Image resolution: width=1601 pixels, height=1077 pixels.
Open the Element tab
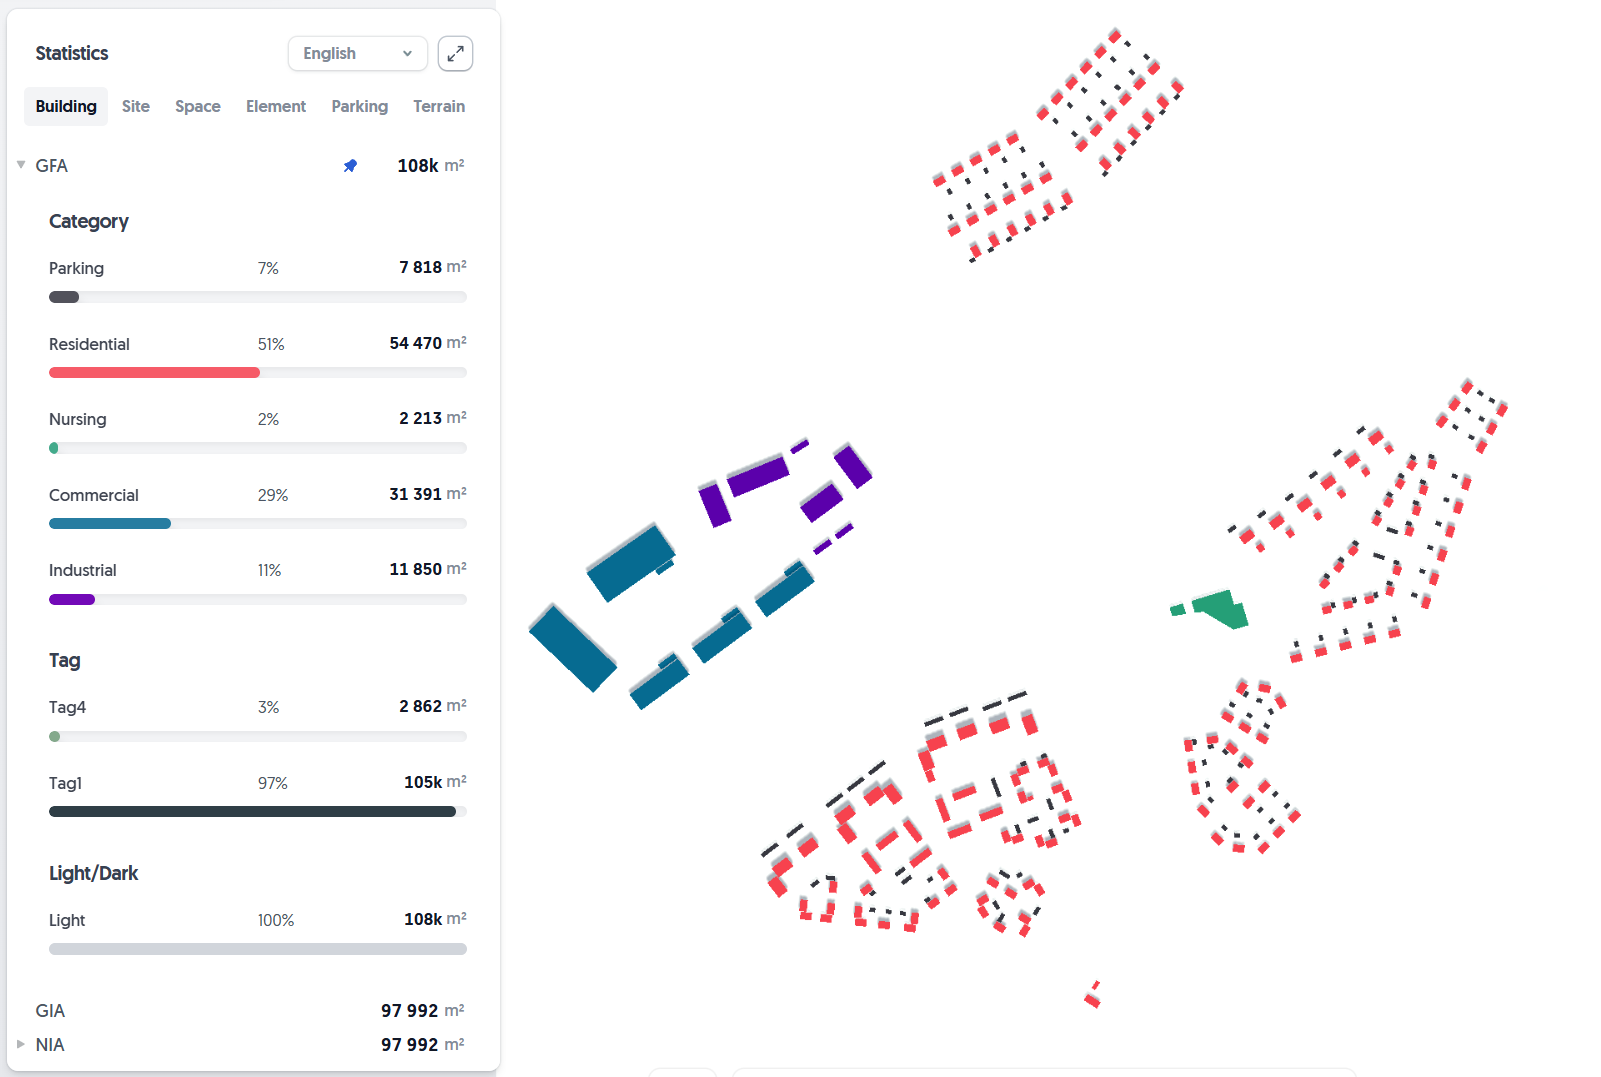coord(276,106)
